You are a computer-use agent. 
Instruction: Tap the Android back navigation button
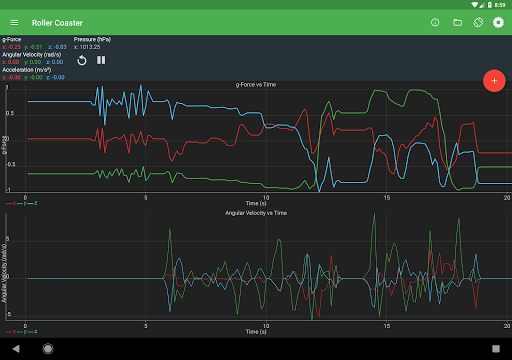(16, 349)
